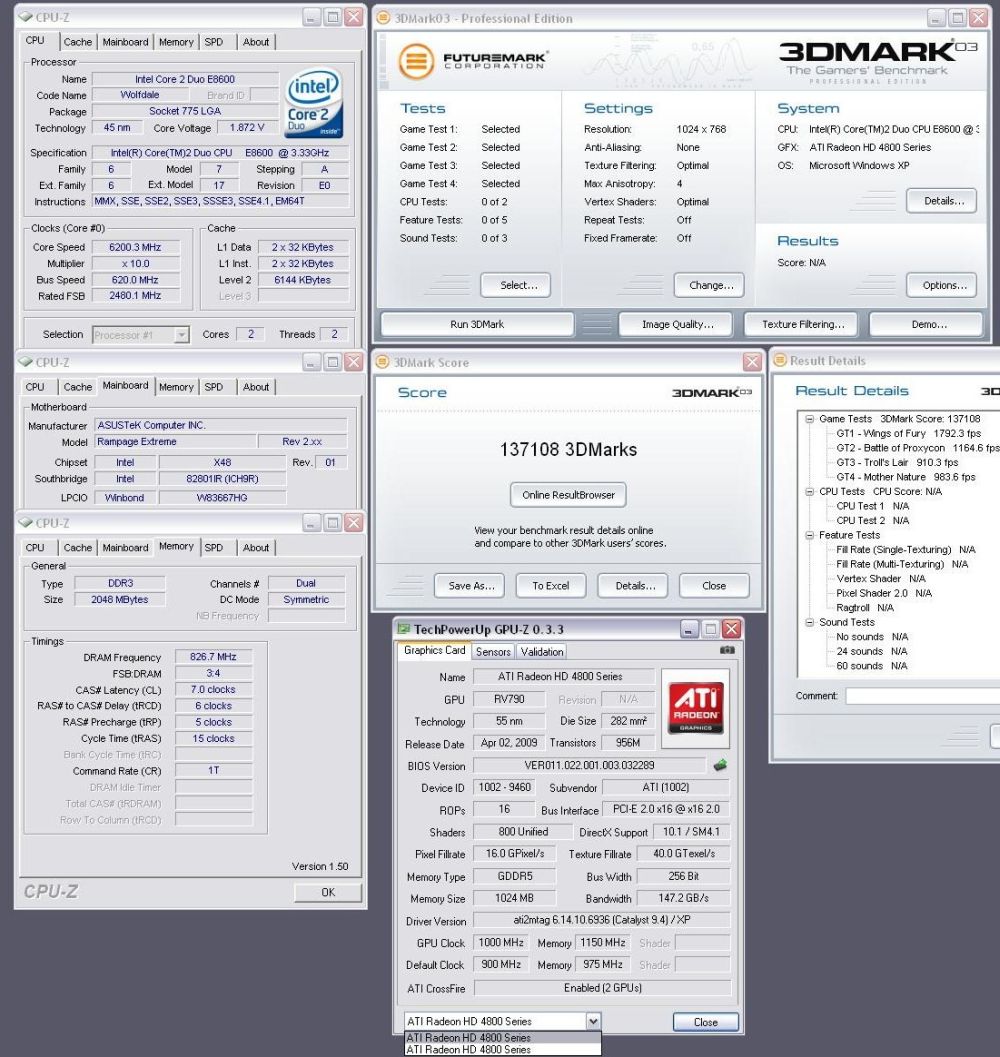Click DRAM Frequency value 826.7 MHz
This screenshot has width=1000, height=1057.
[213, 657]
